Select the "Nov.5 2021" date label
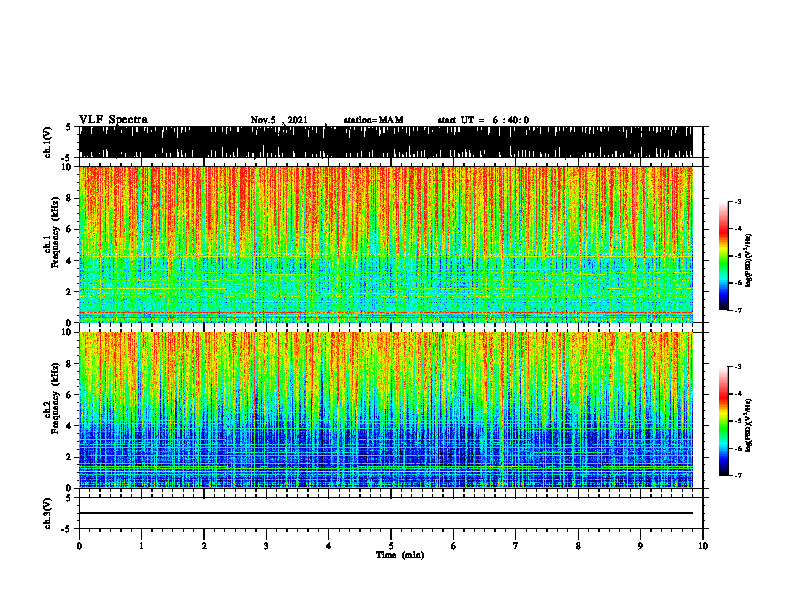This screenshot has width=792, height=612. (x=279, y=120)
